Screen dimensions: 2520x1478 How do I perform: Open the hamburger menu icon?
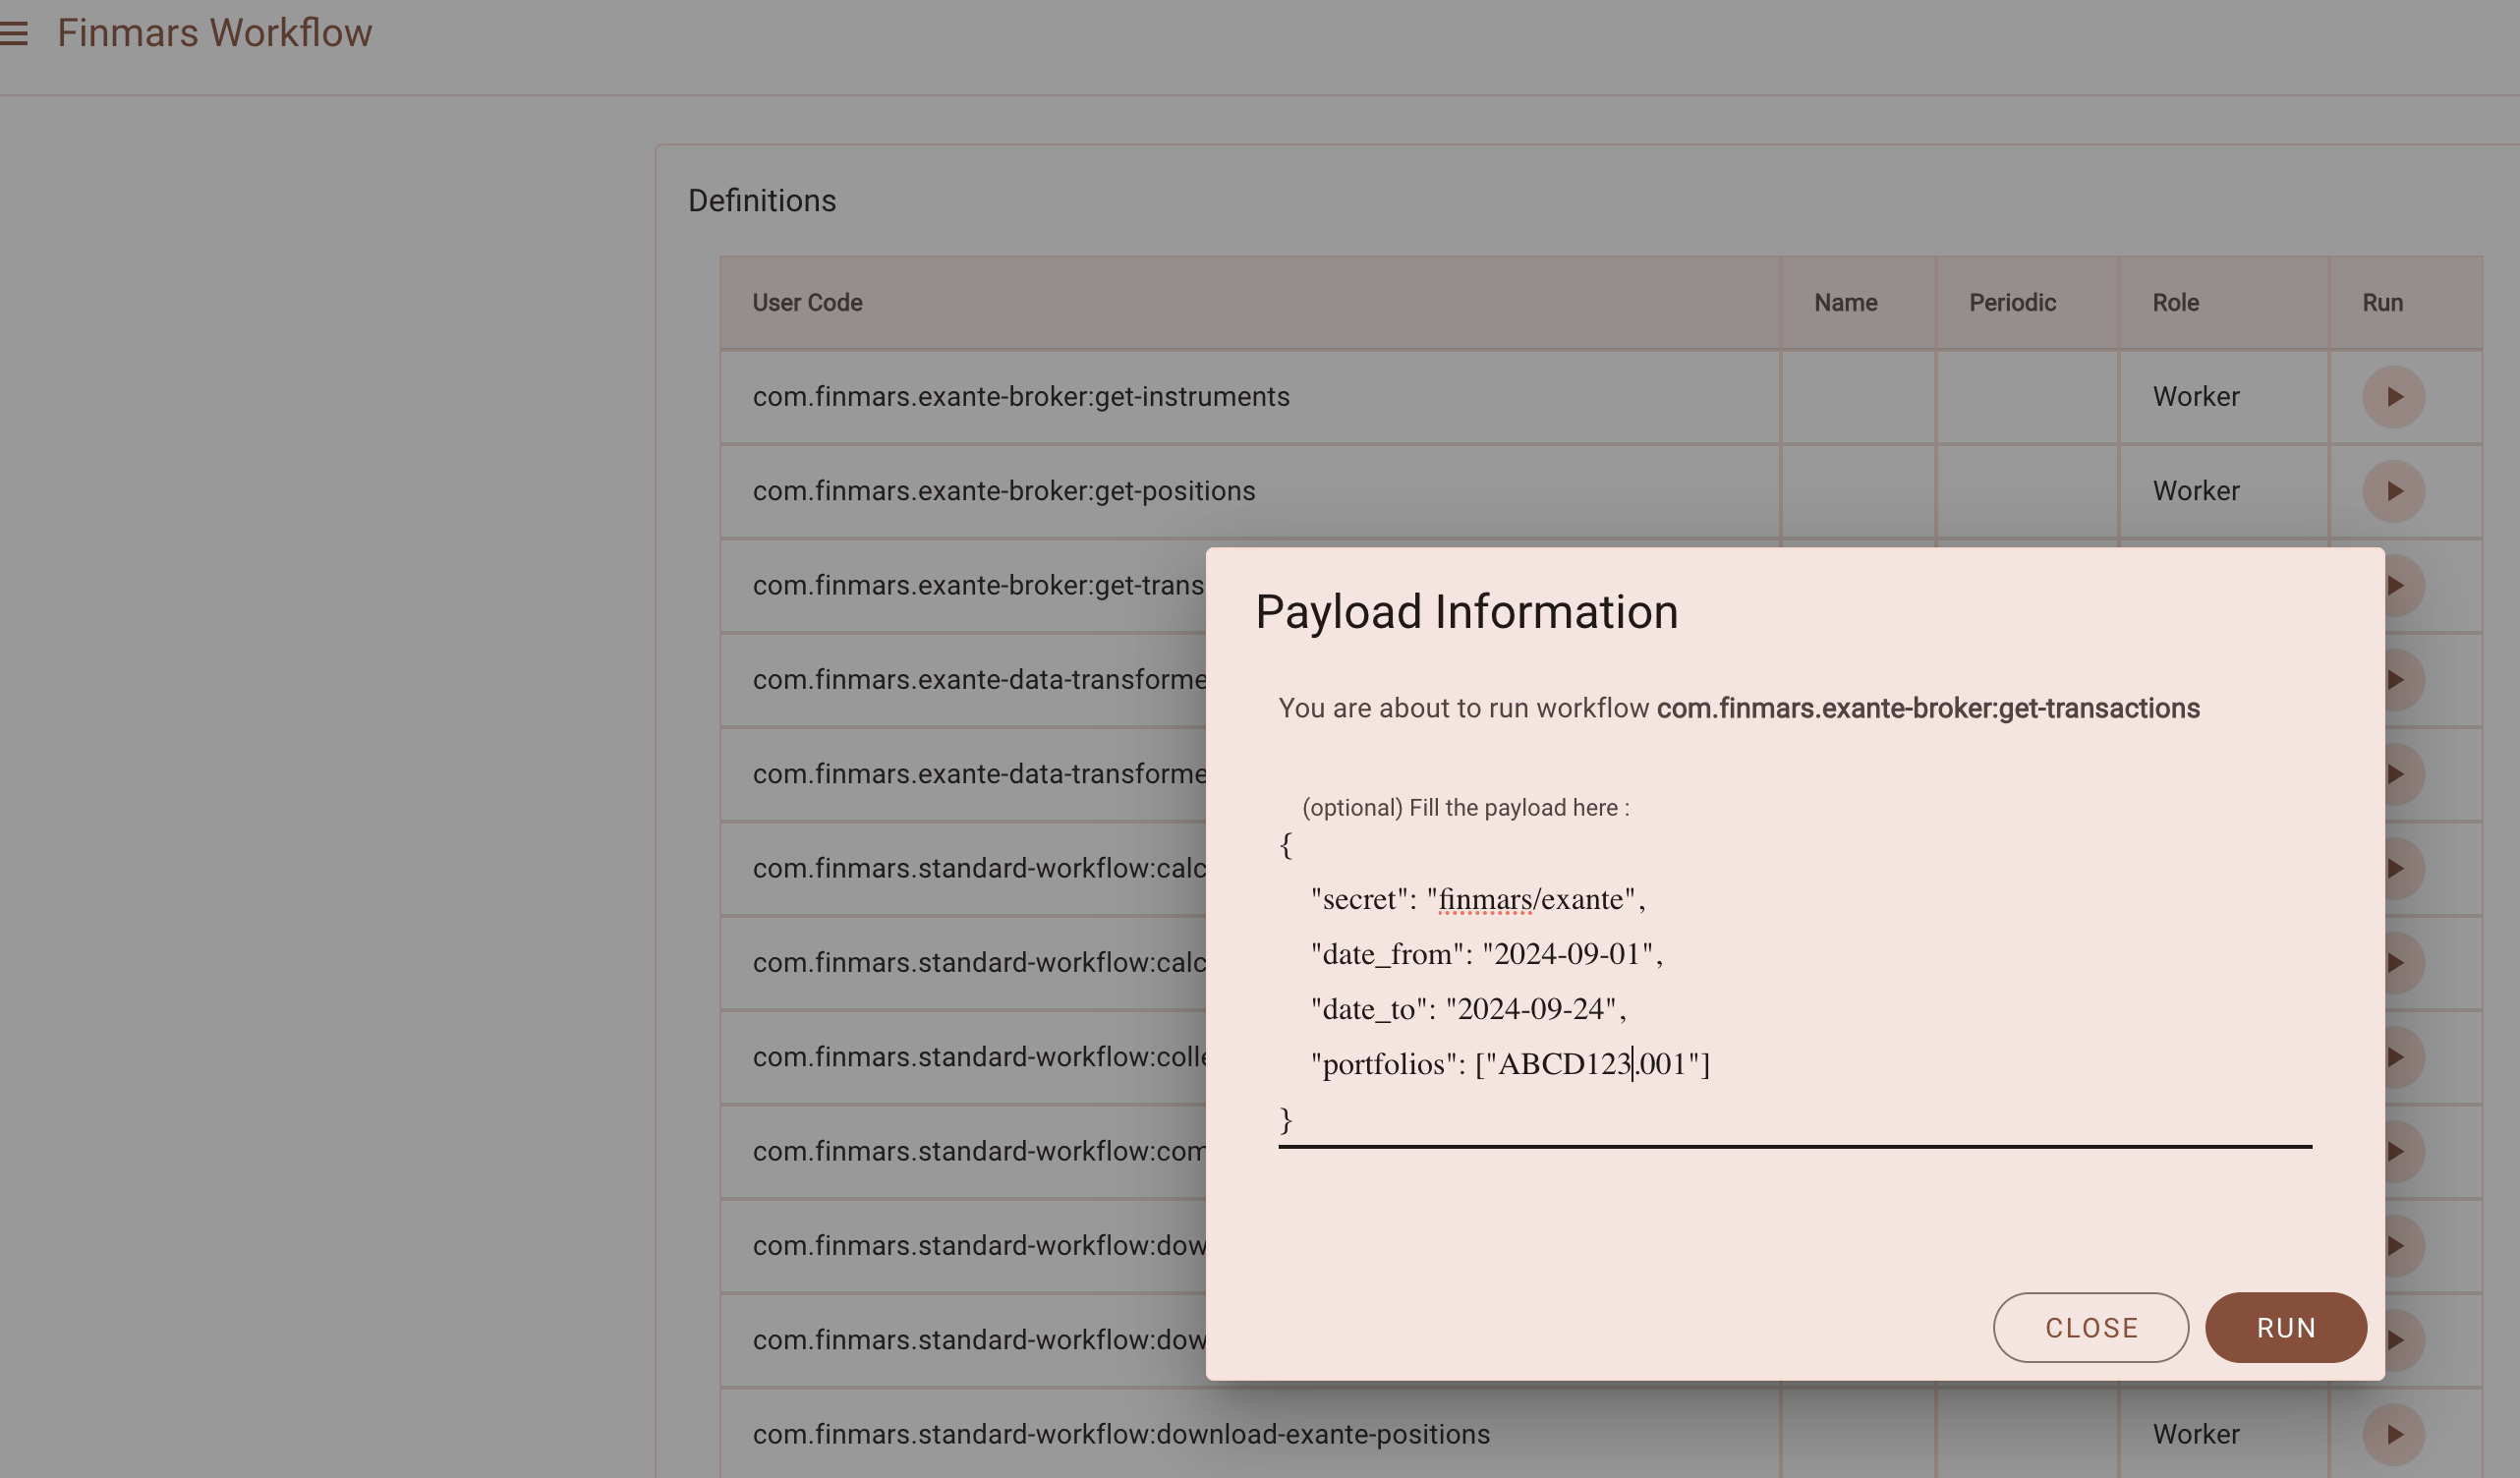tap(13, 33)
